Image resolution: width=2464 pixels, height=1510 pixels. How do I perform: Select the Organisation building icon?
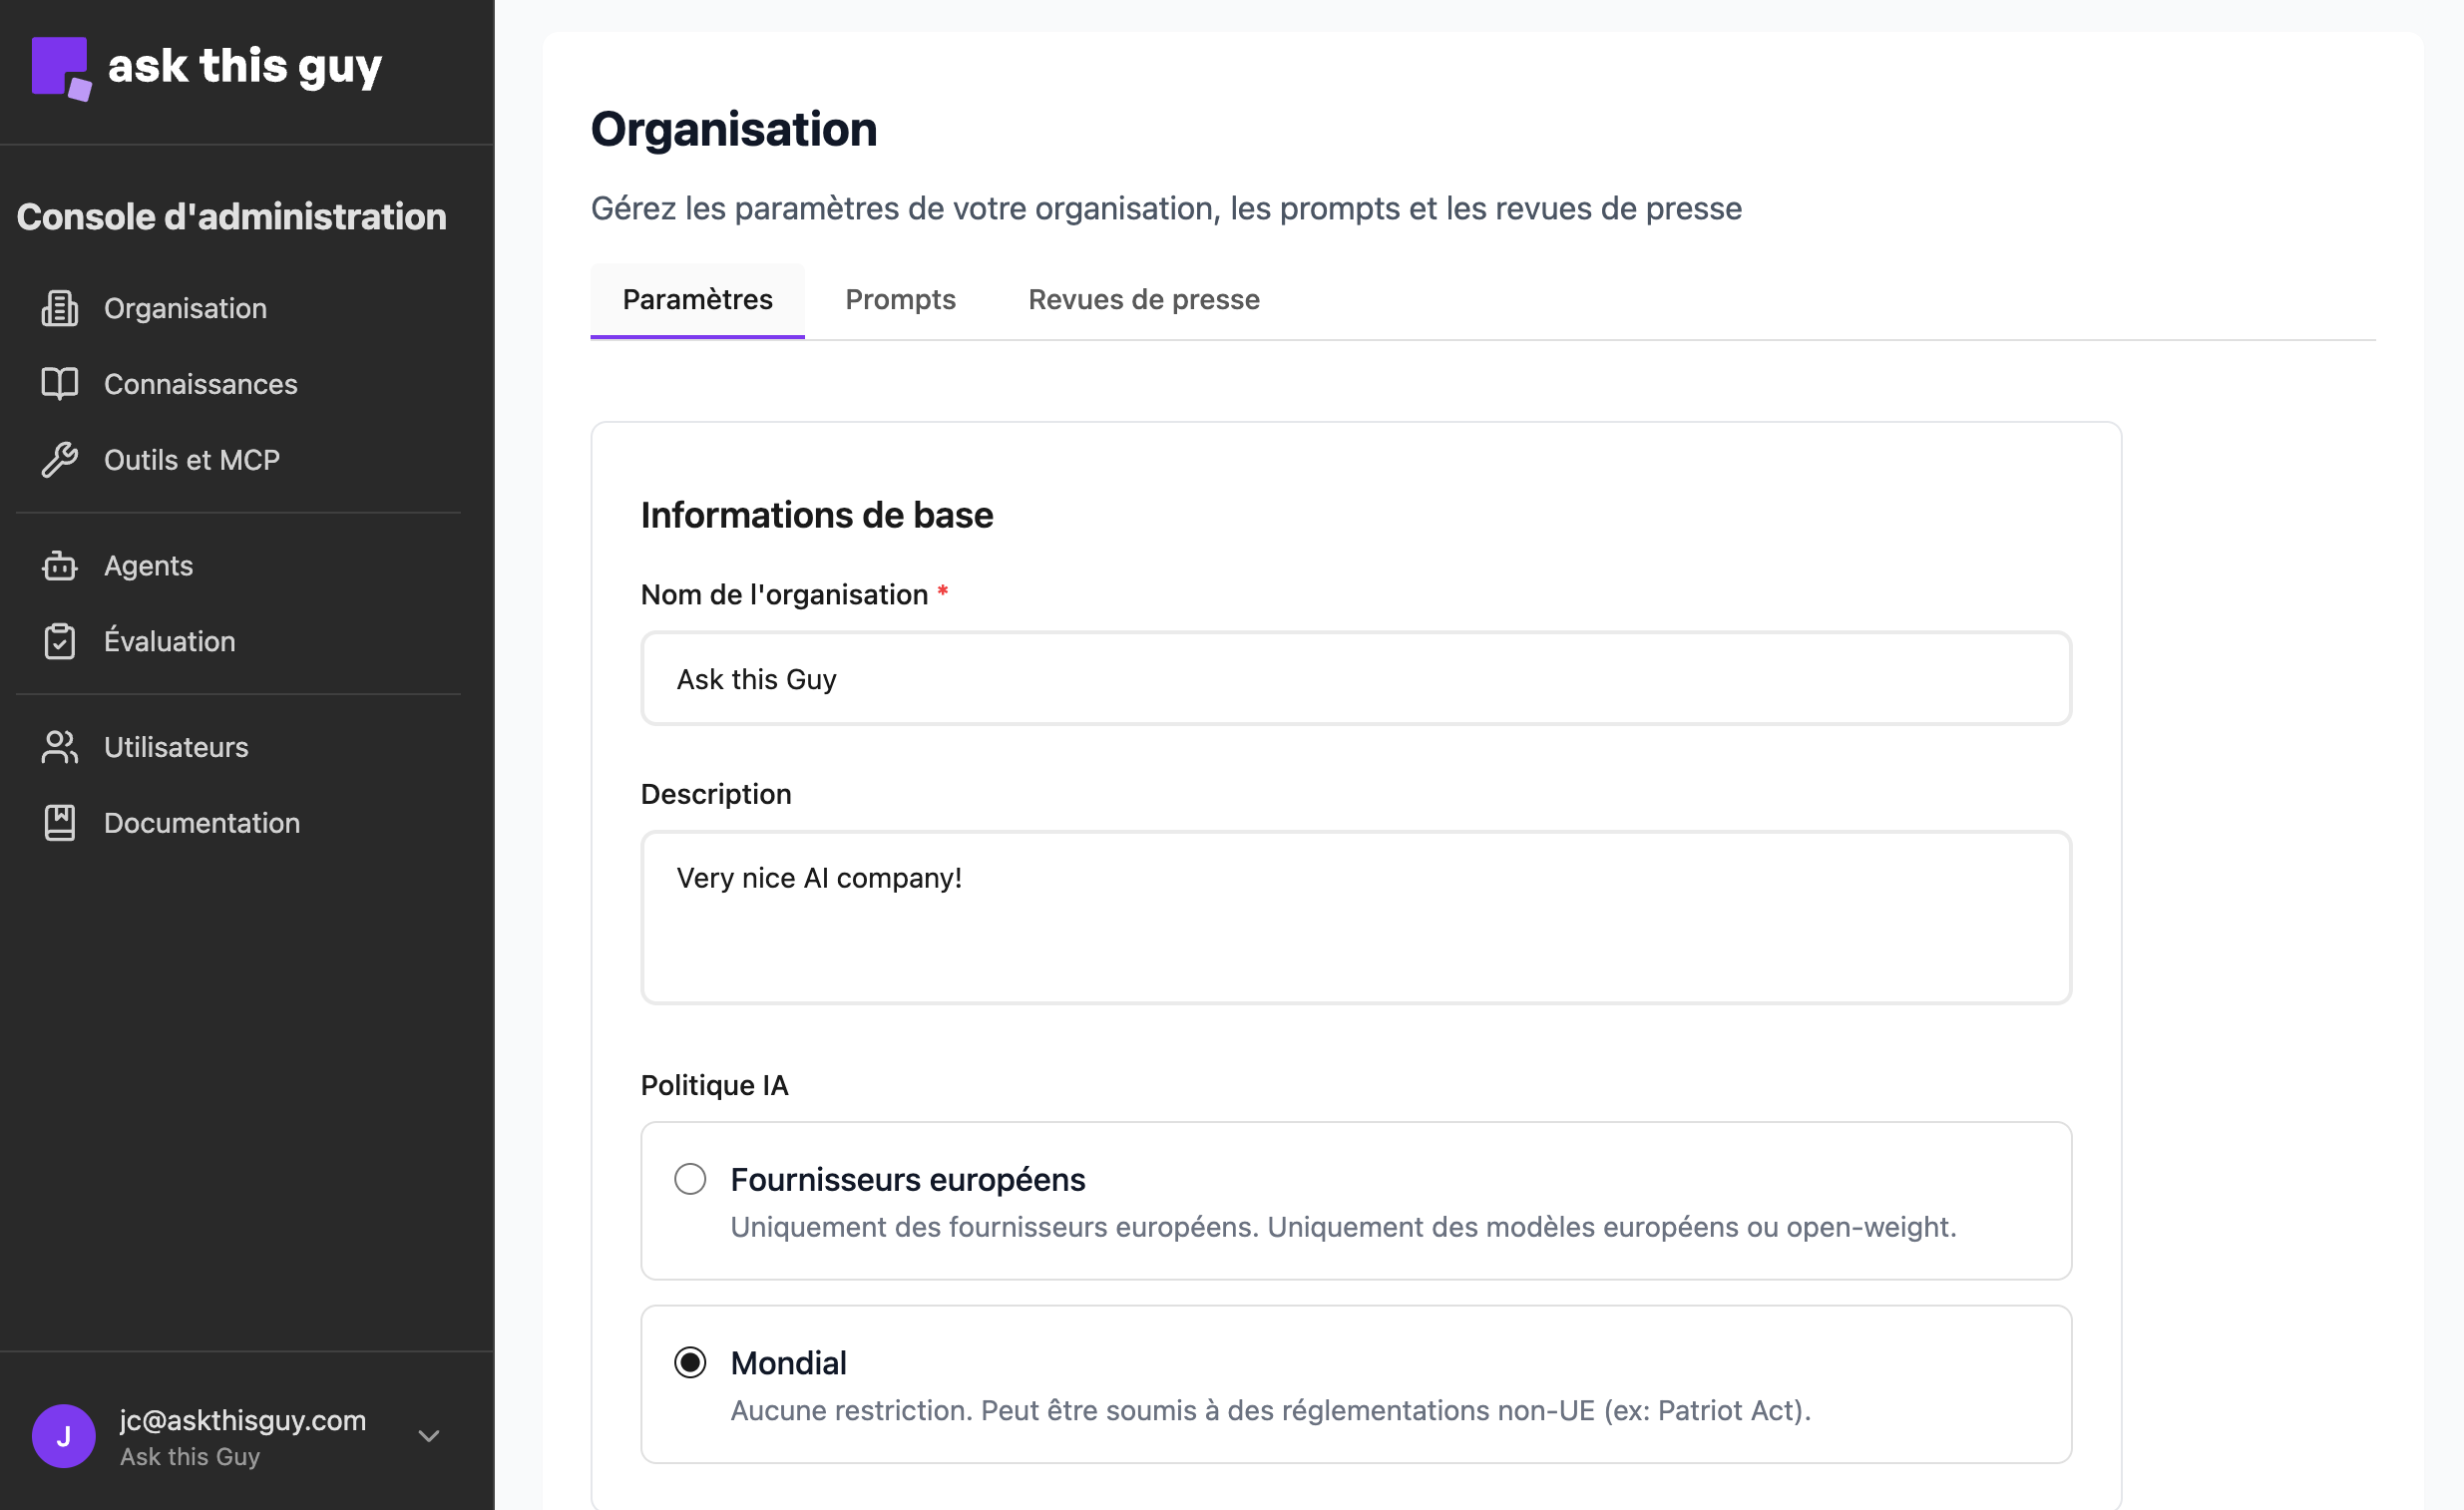[59, 308]
